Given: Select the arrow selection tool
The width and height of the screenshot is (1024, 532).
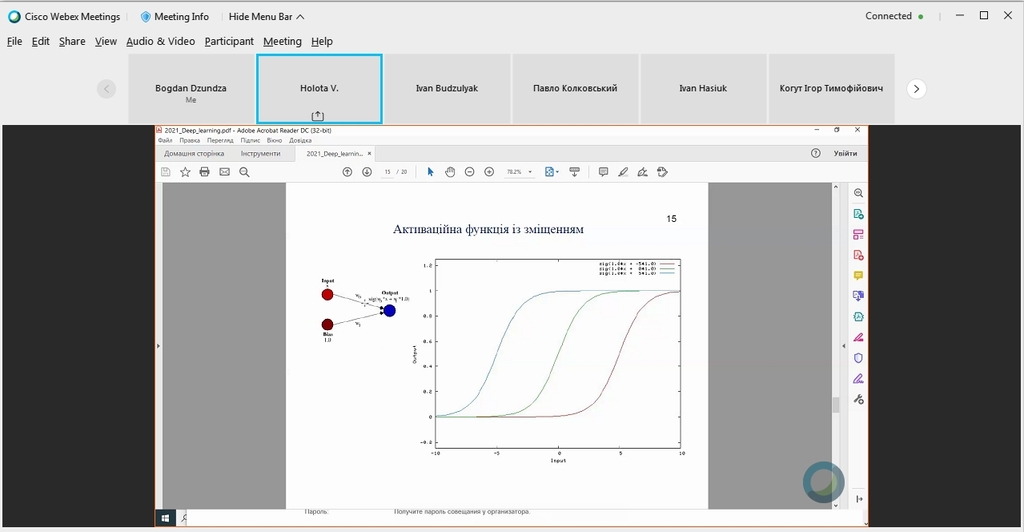Looking at the screenshot, I should click(430, 172).
